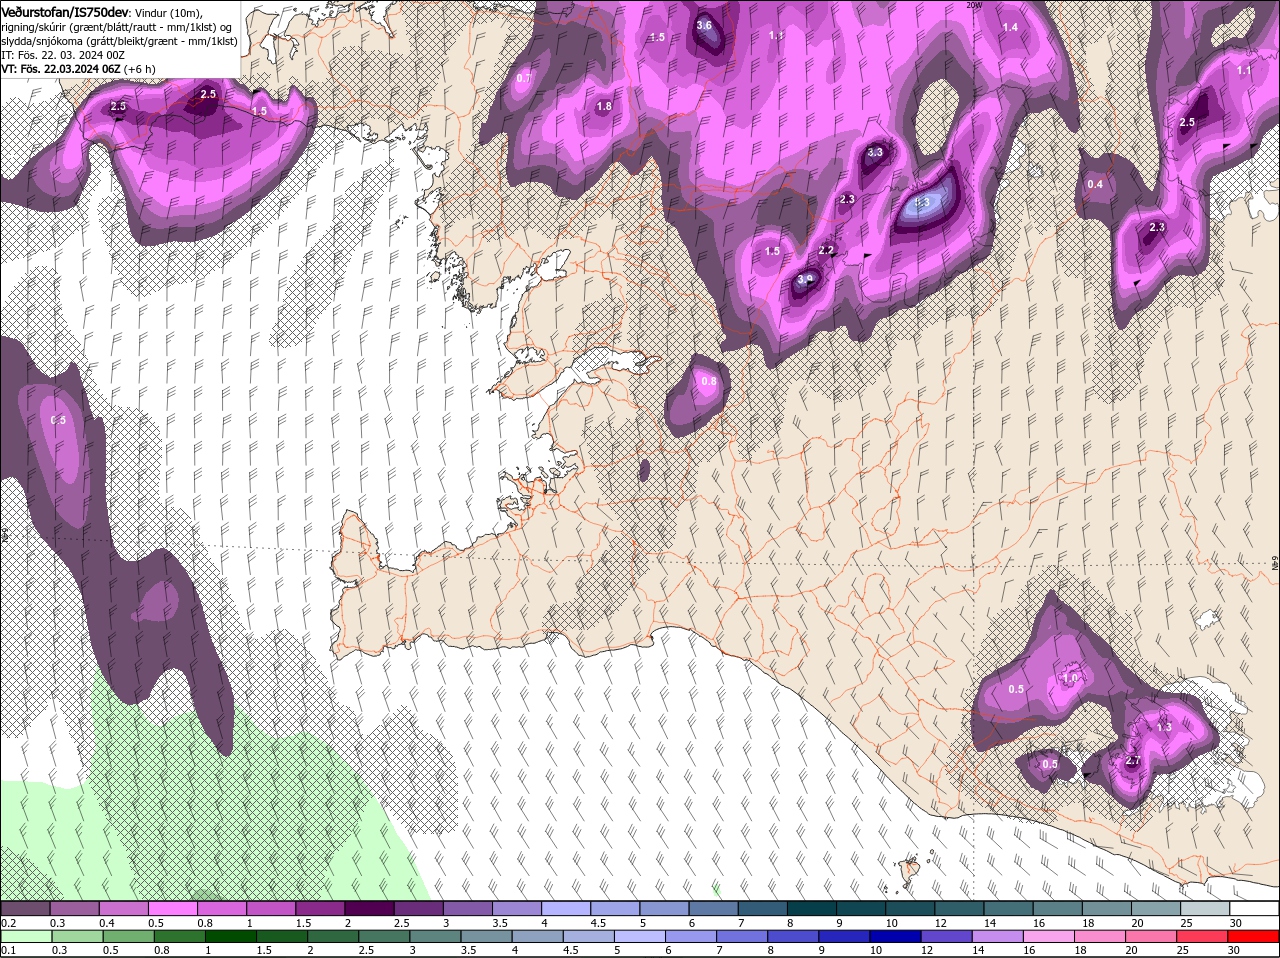Click the rigning/skúrir legend description line
The image size is (1280, 958).
coord(117,27)
